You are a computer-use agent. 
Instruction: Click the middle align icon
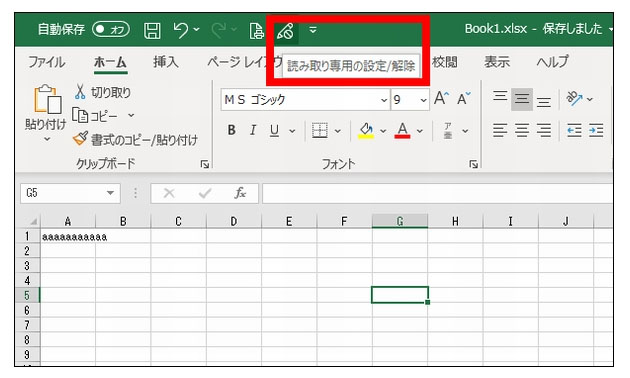pos(522,99)
